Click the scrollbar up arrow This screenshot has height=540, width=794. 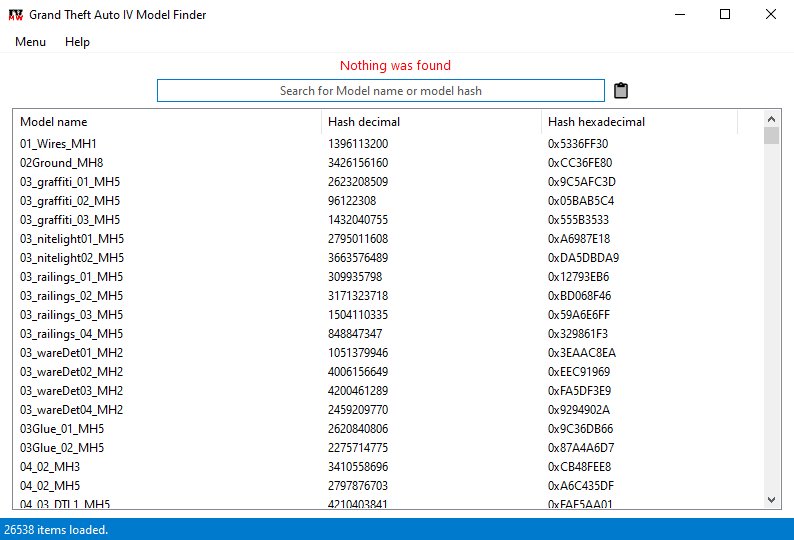[x=771, y=120]
